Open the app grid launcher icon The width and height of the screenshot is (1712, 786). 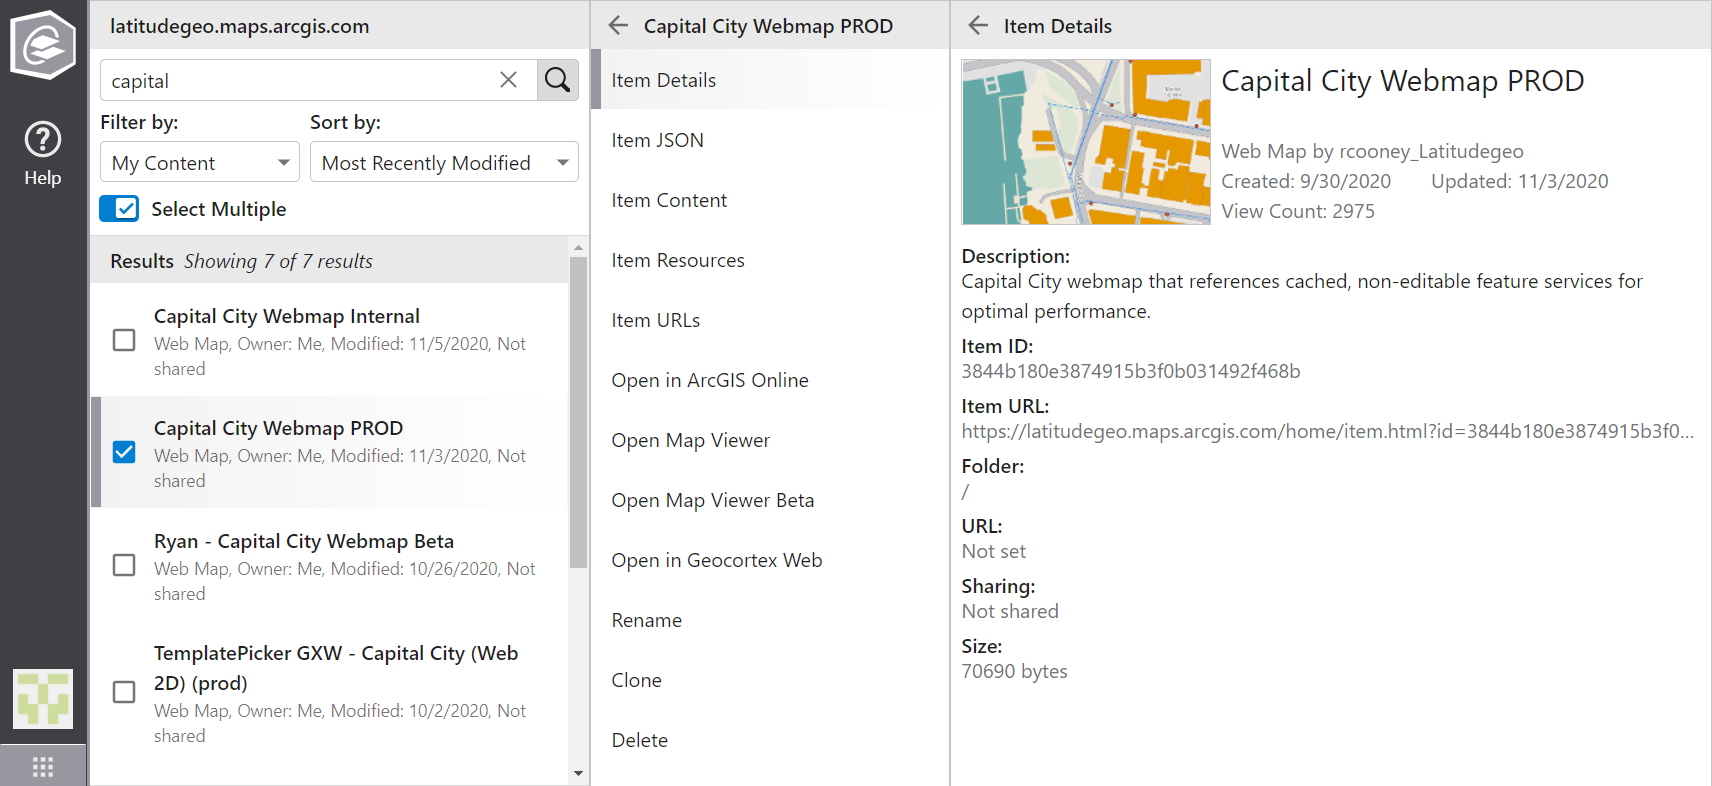(43, 766)
